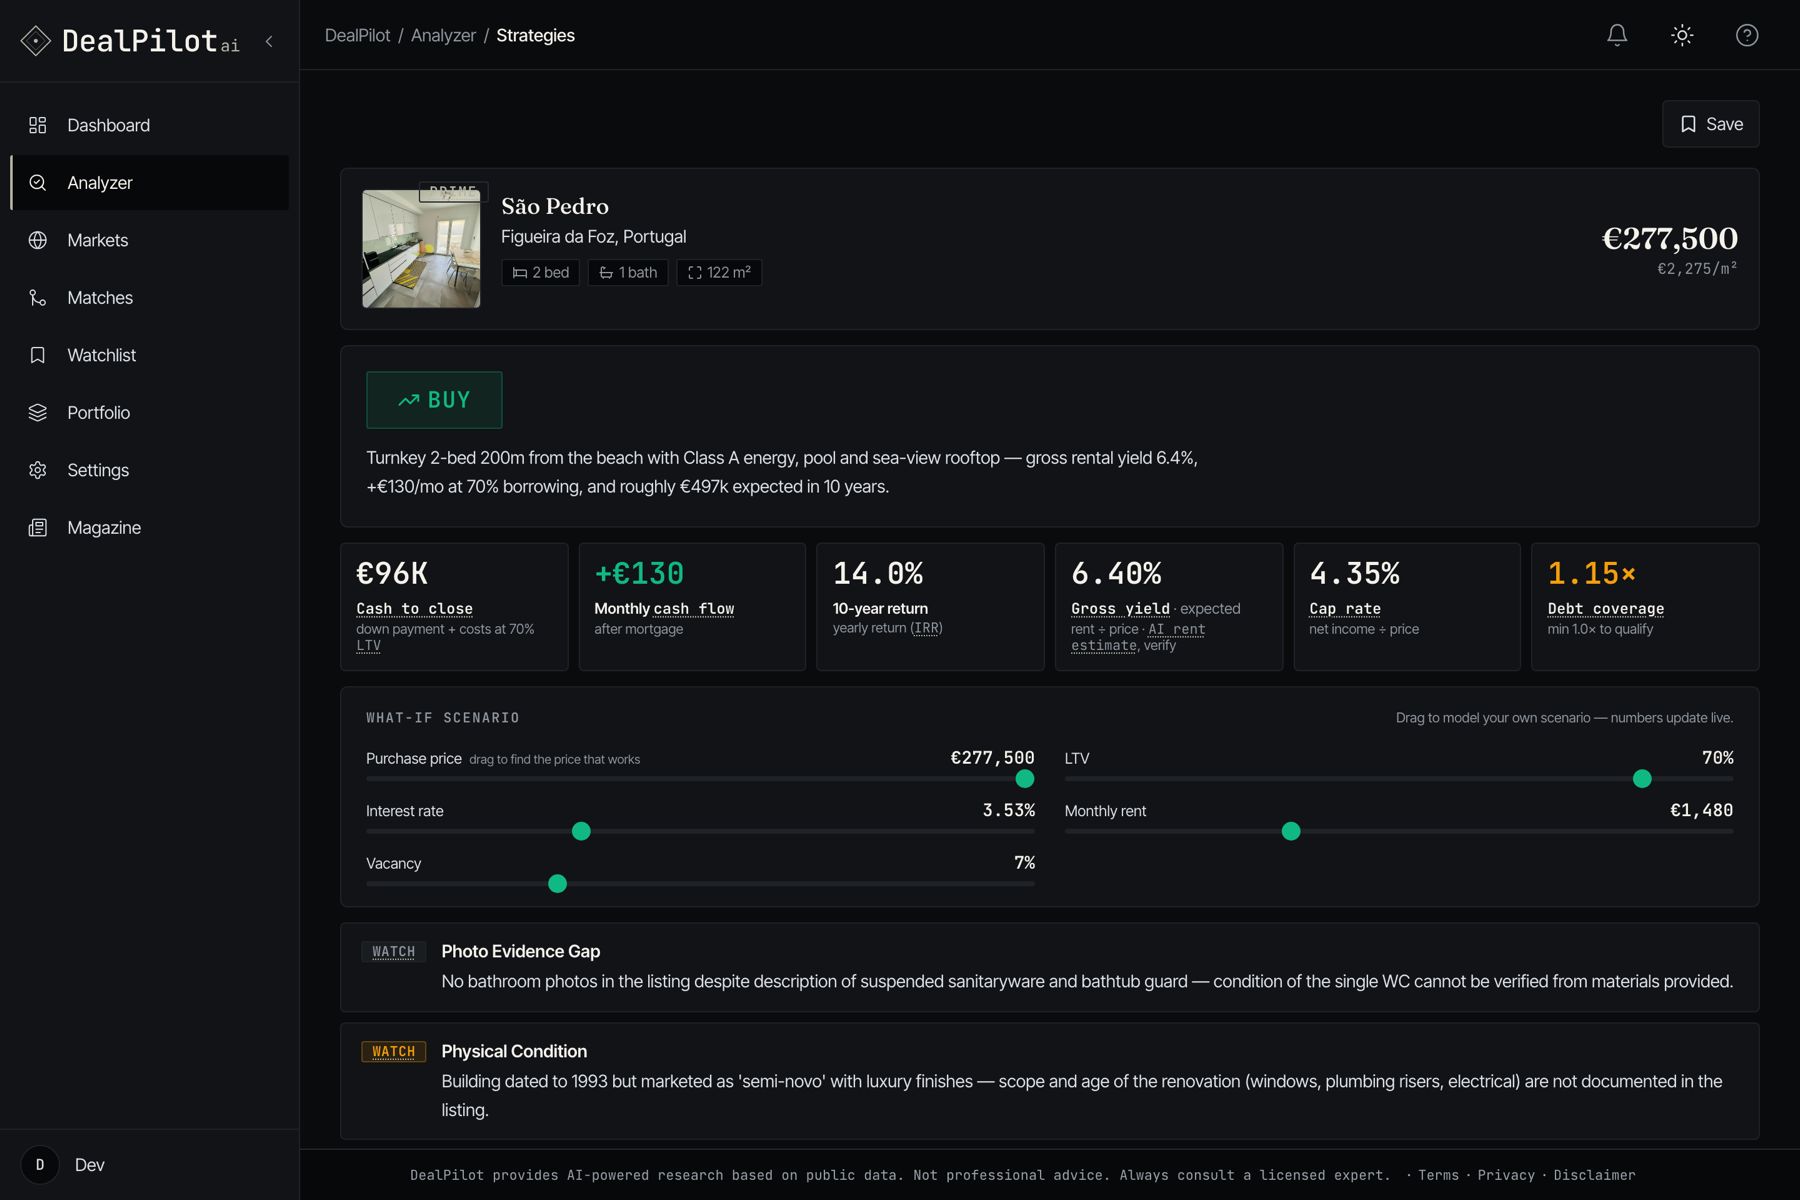Open Magazine section
Viewport: 1800px width, 1200px height.
pyautogui.click(x=150, y=528)
